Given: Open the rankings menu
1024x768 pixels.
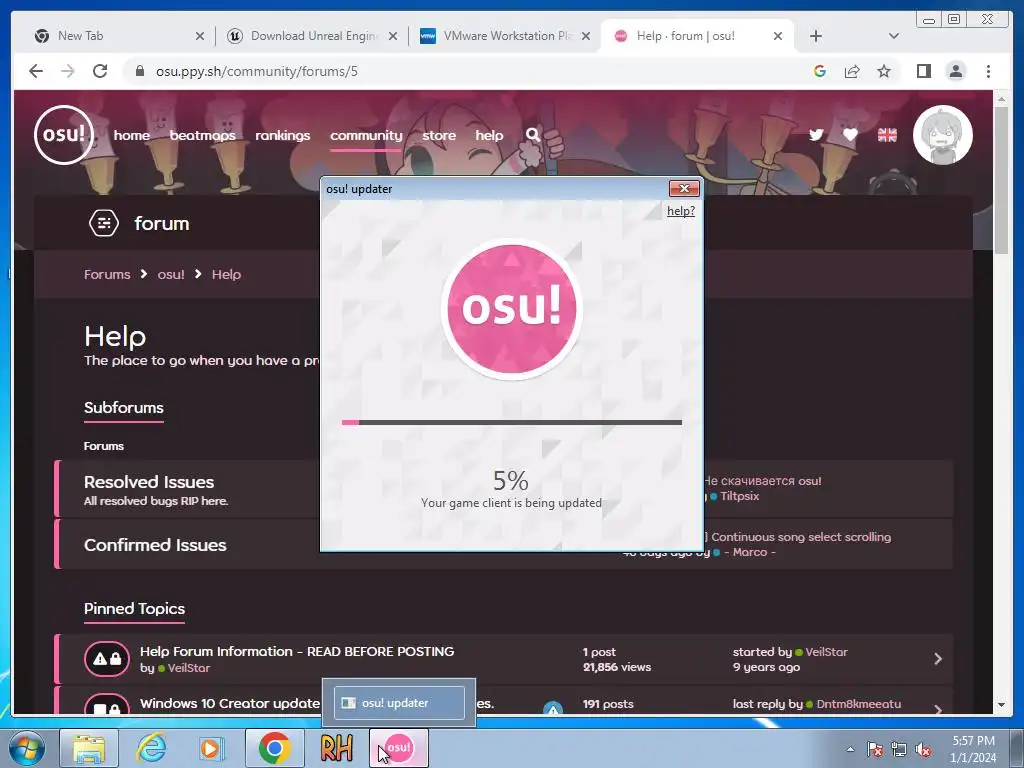Looking at the screenshot, I should pyautogui.click(x=283, y=135).
